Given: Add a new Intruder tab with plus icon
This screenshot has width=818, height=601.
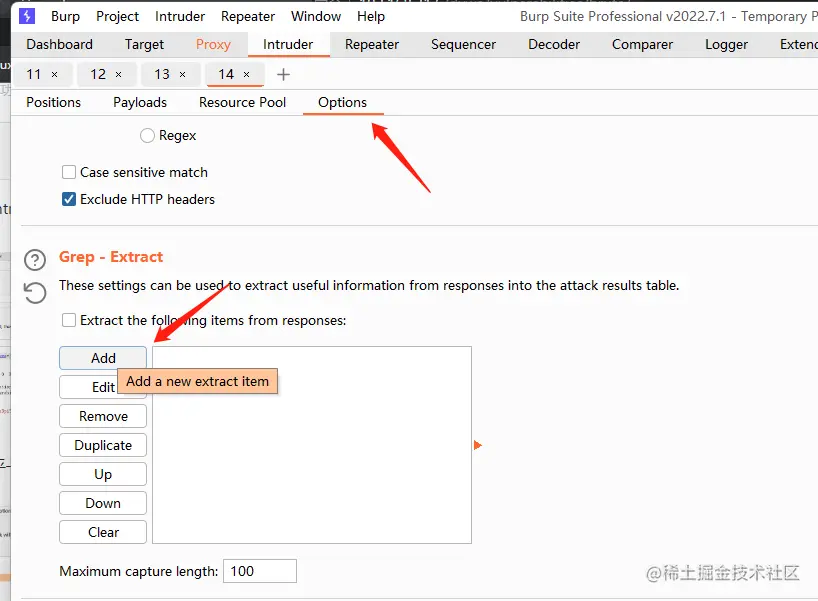Looking at the screenshot, I should 283,75.
